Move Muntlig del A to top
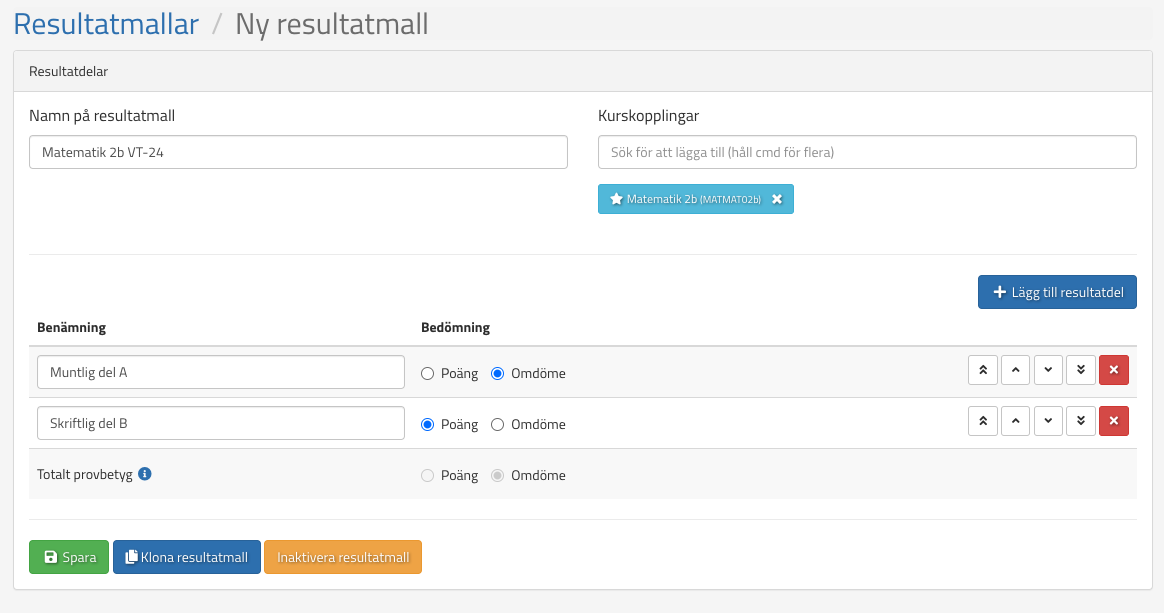 [983, 370]
